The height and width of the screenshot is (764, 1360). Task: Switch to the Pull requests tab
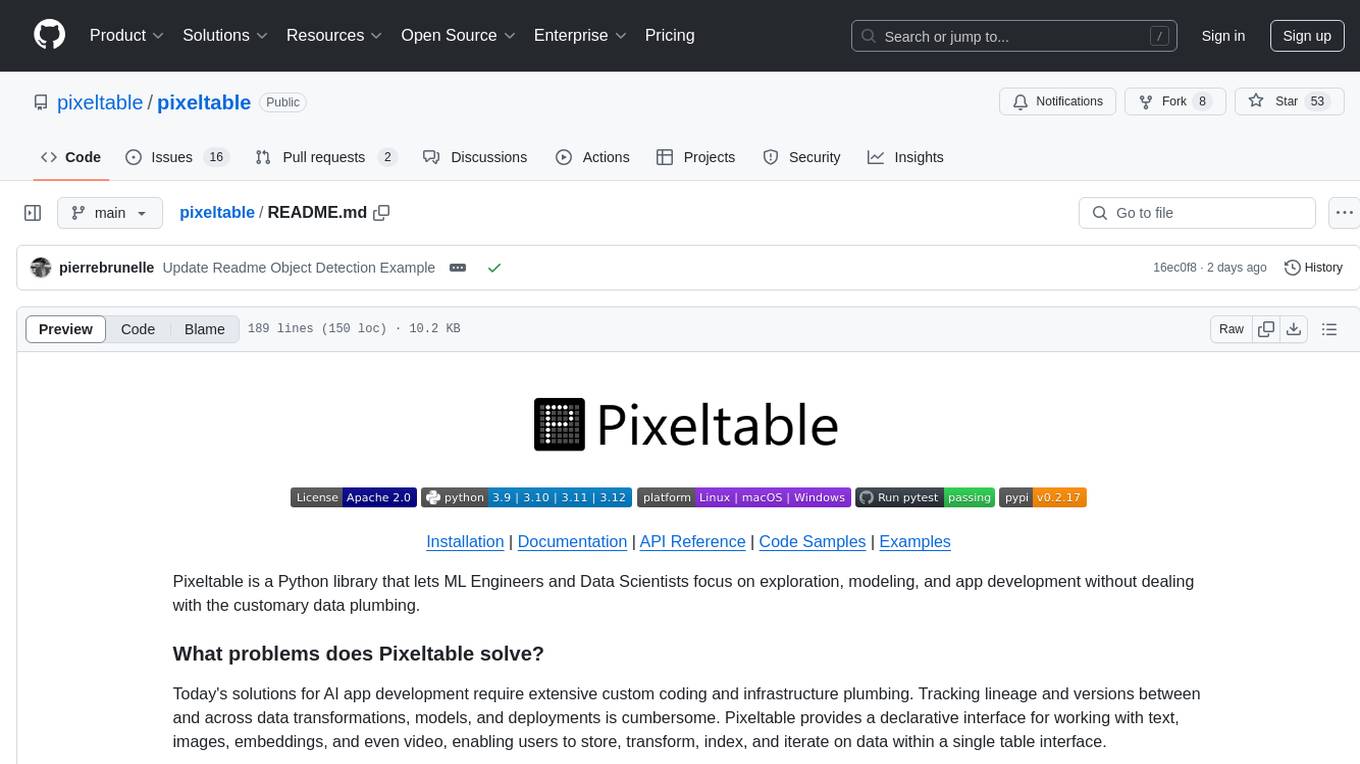[x=326, y=157]
